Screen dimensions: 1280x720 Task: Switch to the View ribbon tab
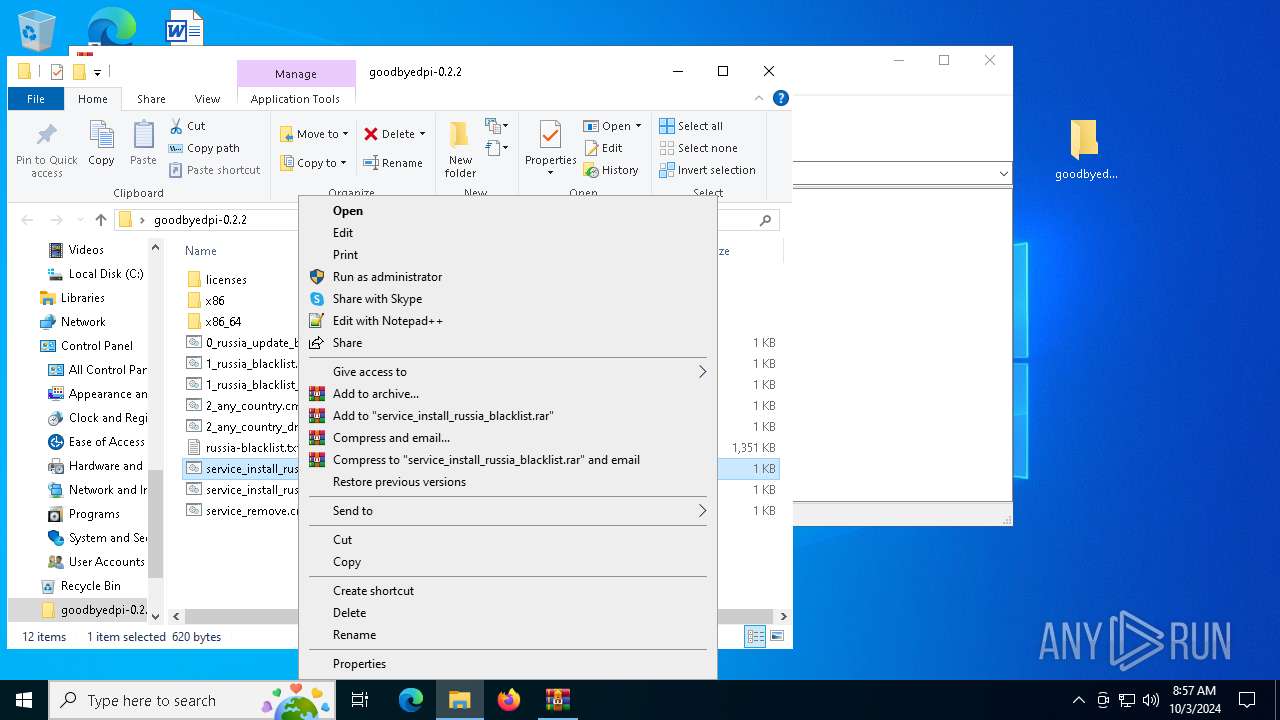pyautogui.click(x=207, y=99)
